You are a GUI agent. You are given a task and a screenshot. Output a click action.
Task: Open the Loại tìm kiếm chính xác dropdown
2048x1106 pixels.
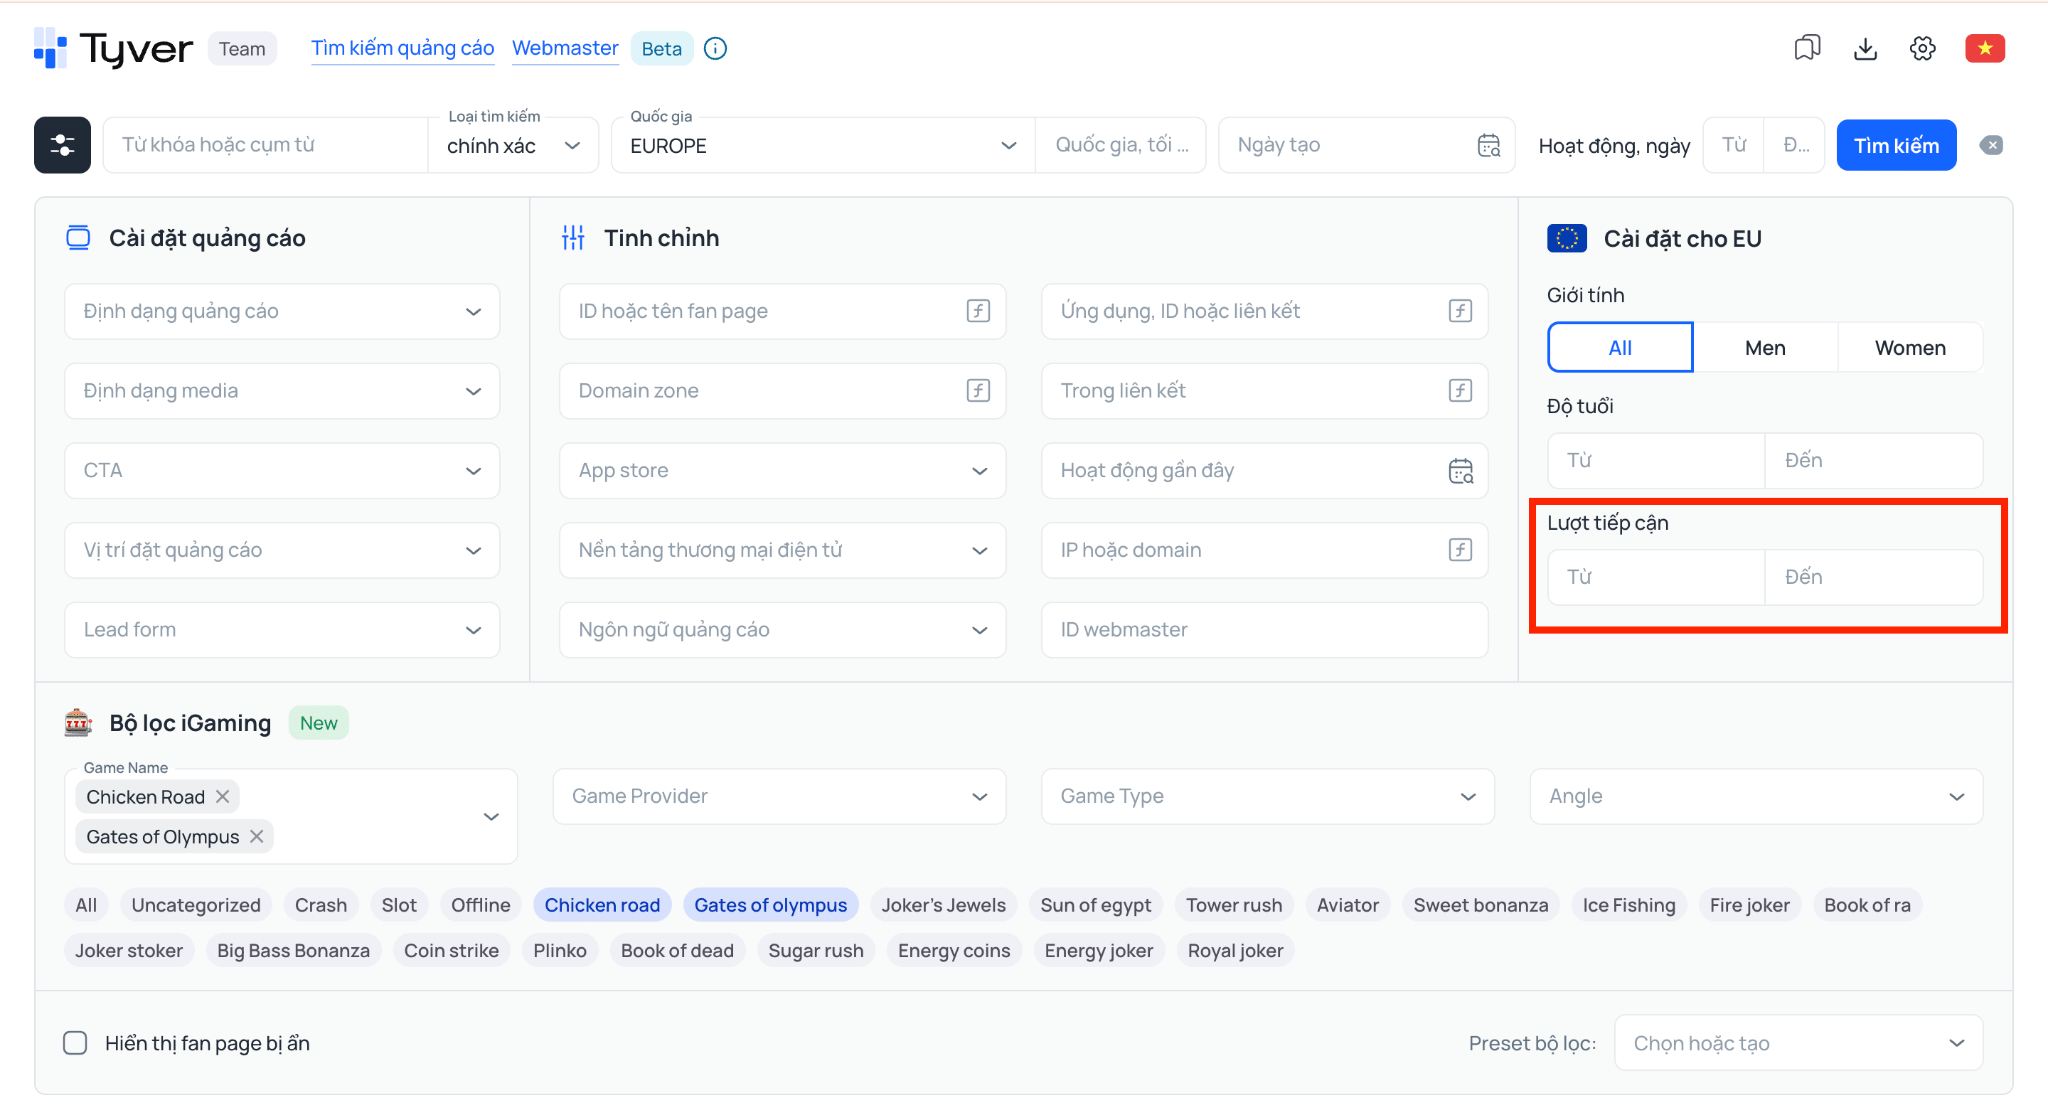click(x=513, y=145)
